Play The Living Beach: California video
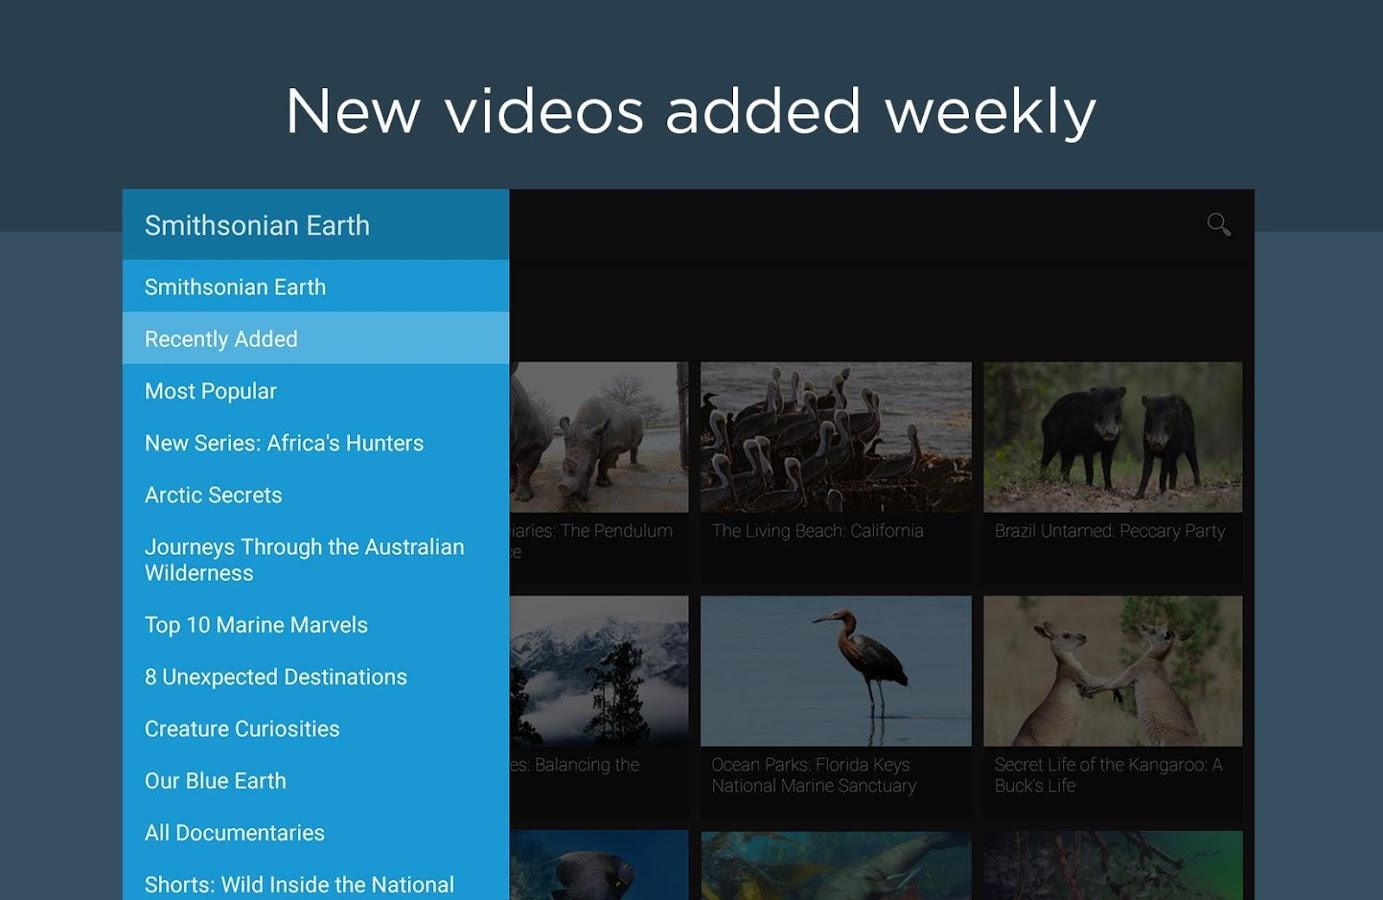The width and height of the screenshot is (1383, 900). click(x=835, y=438)
